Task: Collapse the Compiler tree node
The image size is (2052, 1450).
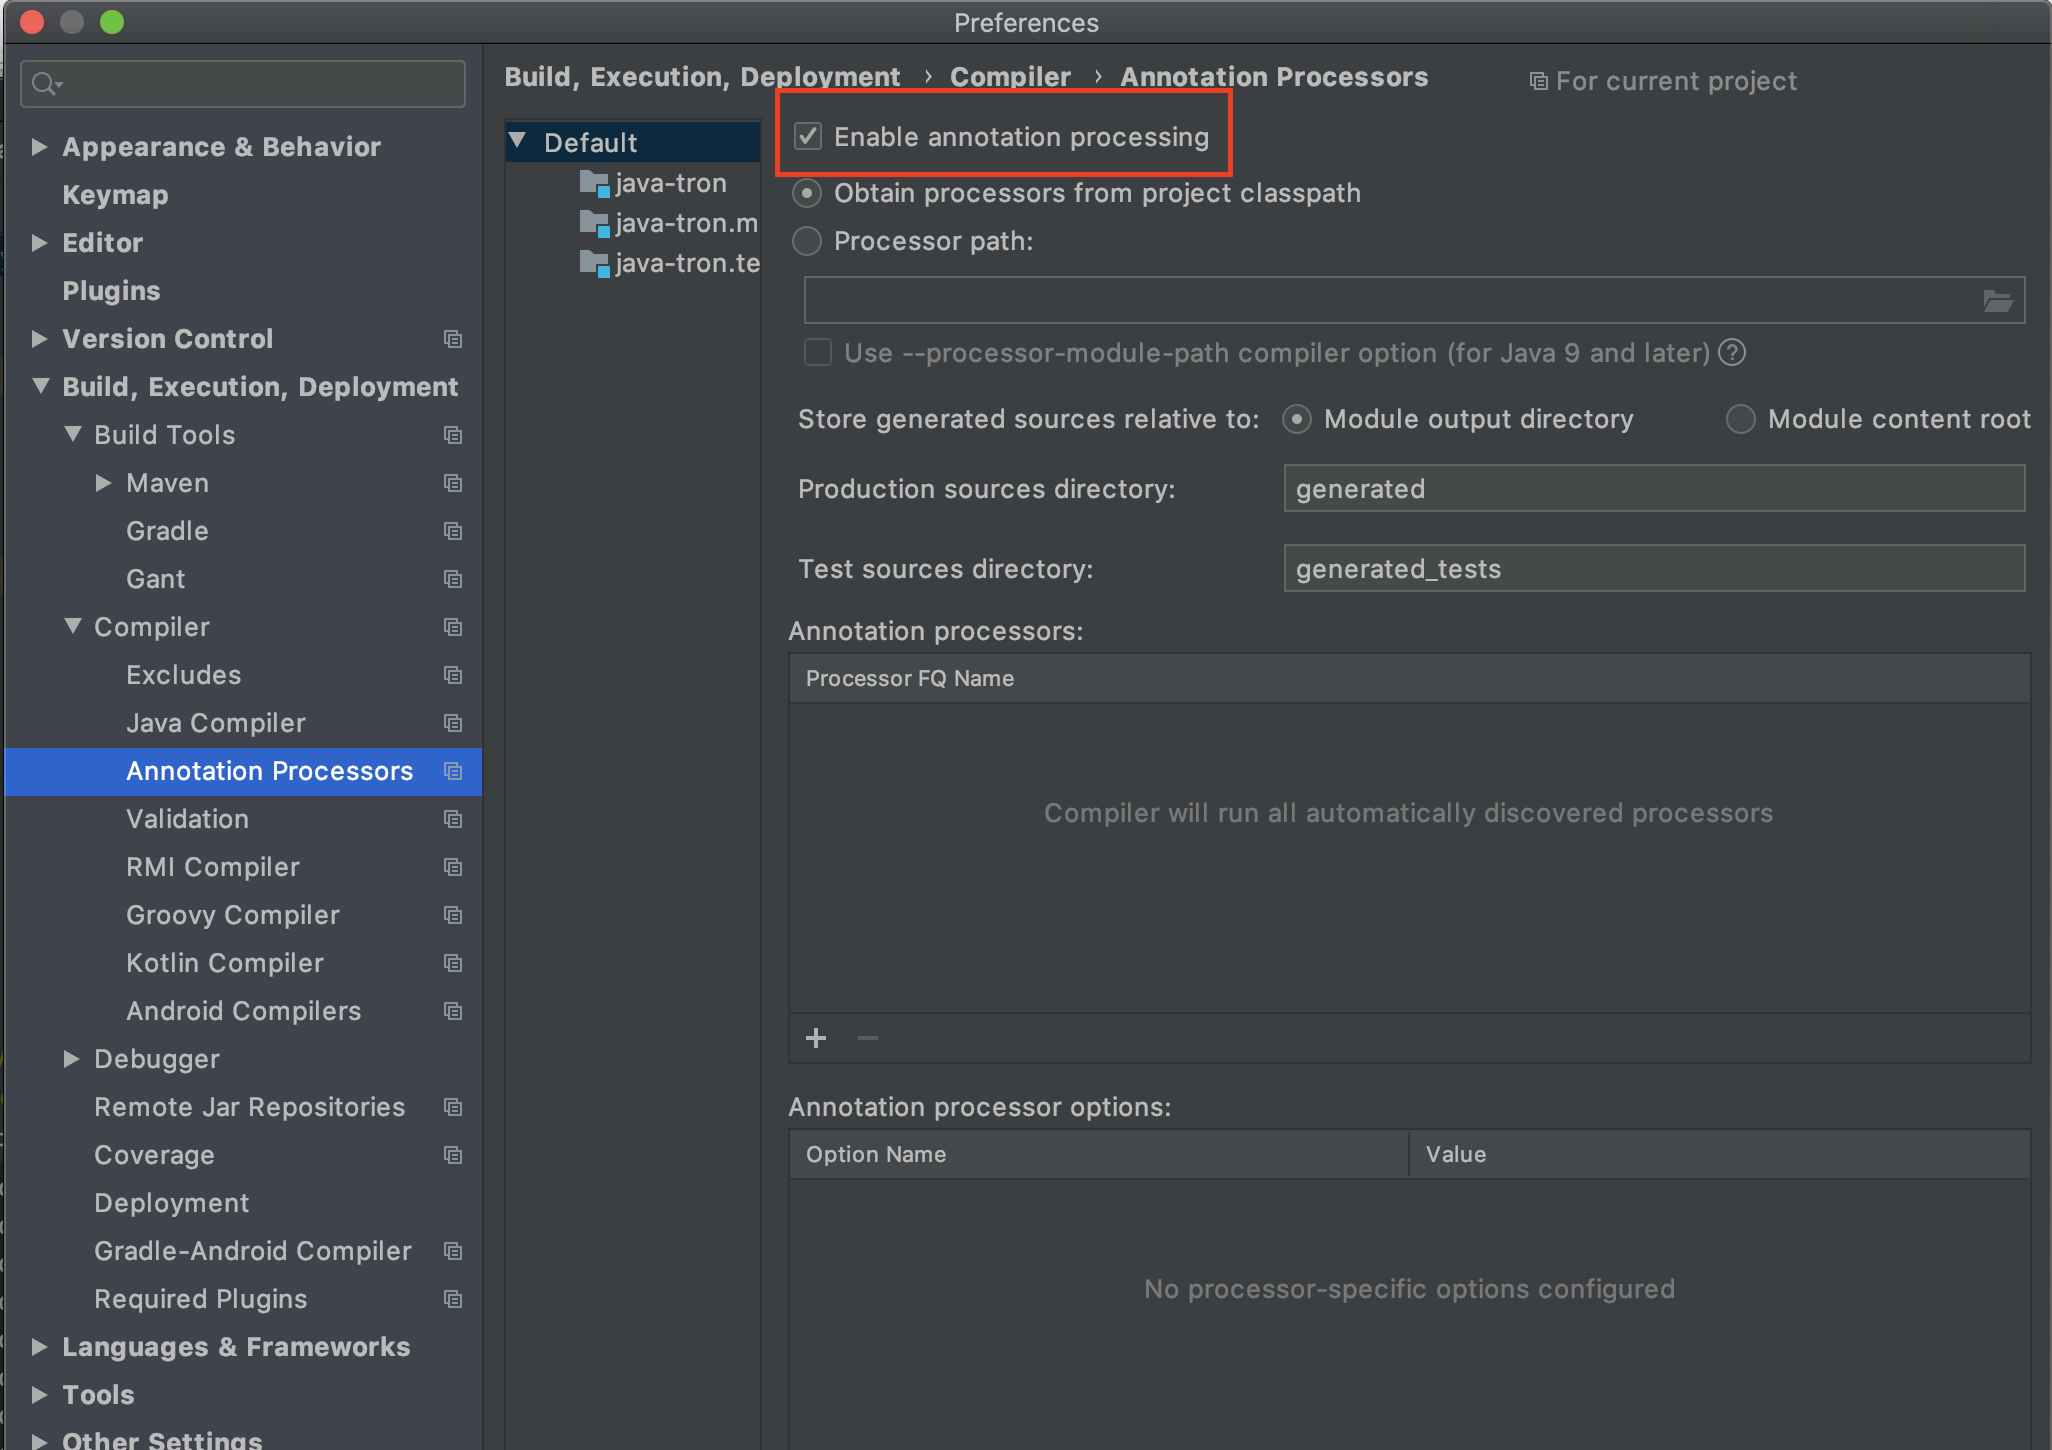Action: point(73,627)
